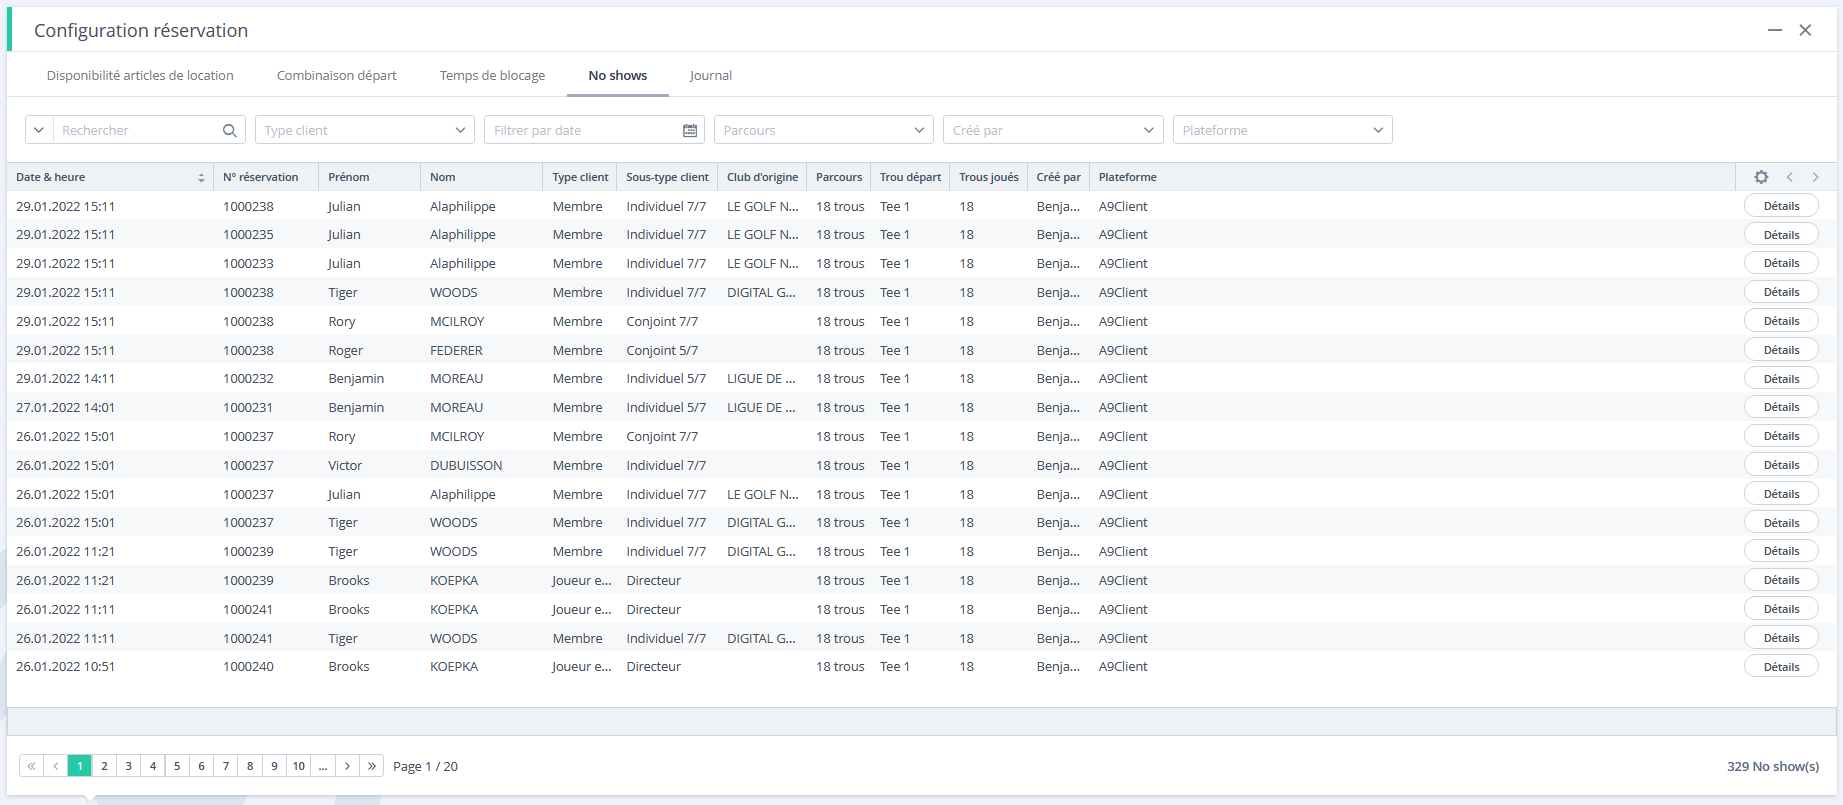Go to page 10
This screenshot has height=805, width=1843.
point(299,766)
